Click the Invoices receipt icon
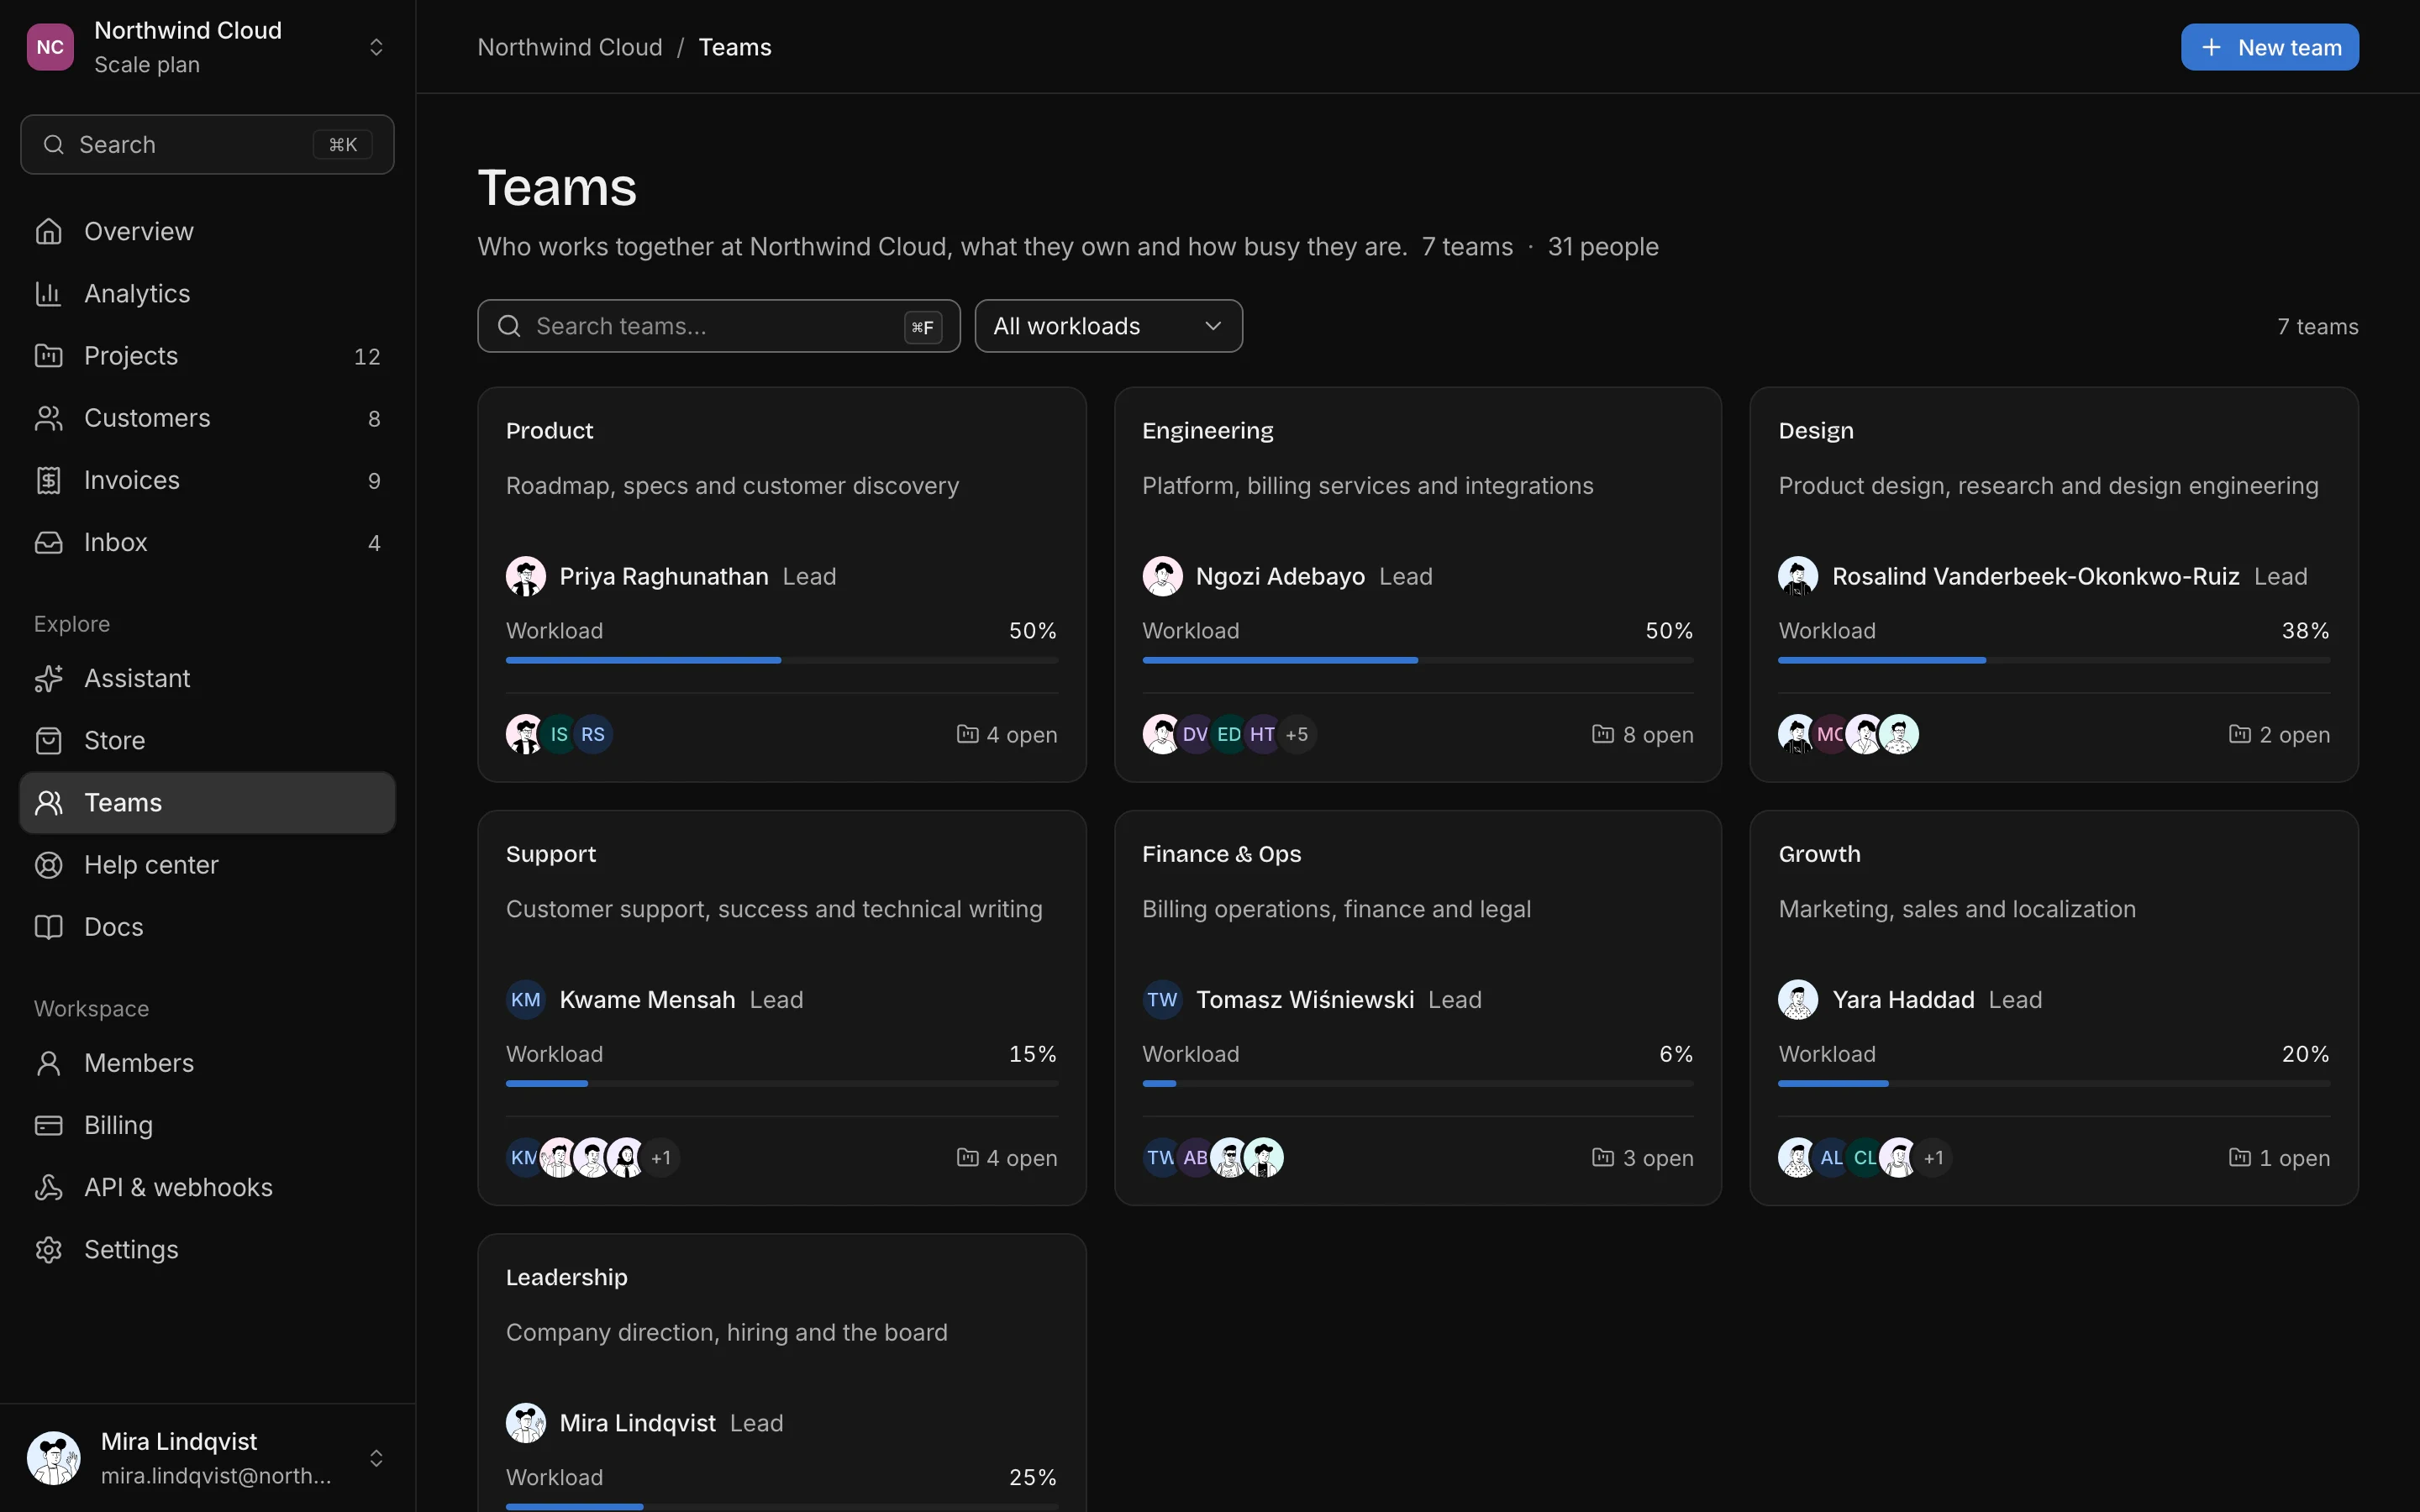 (x=48, y=480)
